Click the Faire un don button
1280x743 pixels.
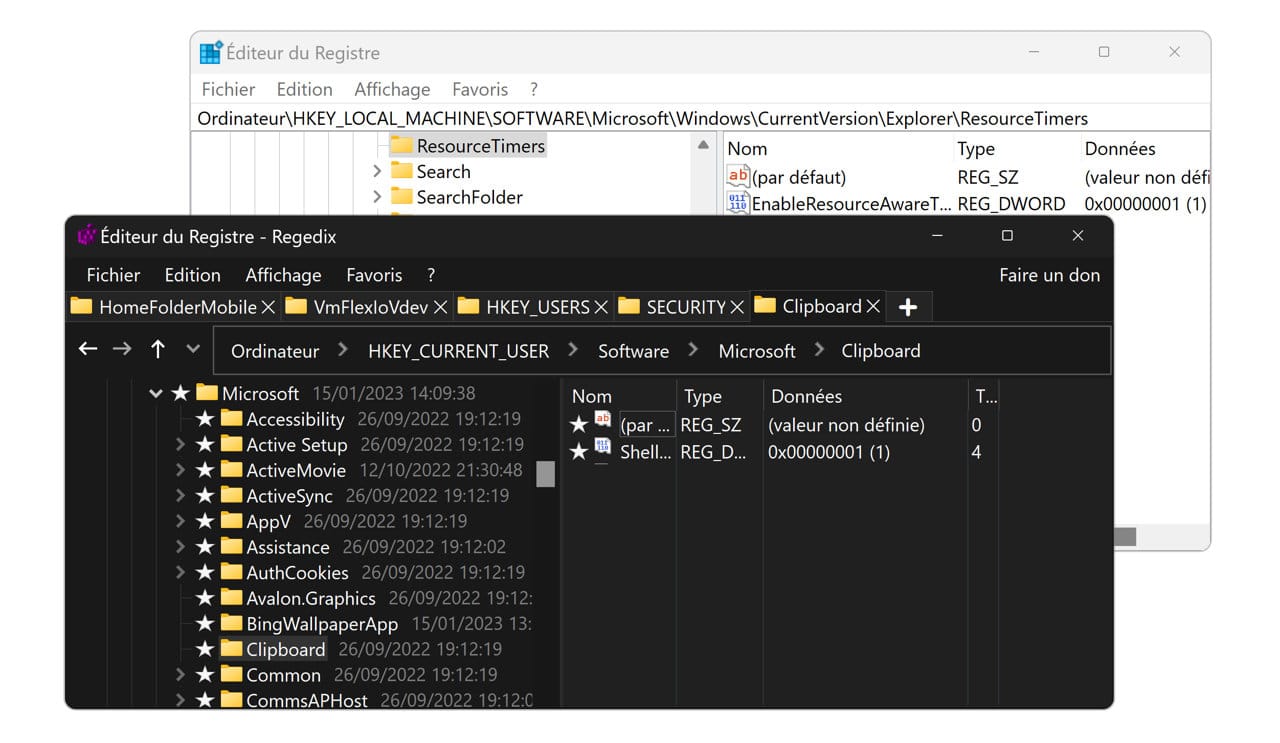[x=1048, y=275]
